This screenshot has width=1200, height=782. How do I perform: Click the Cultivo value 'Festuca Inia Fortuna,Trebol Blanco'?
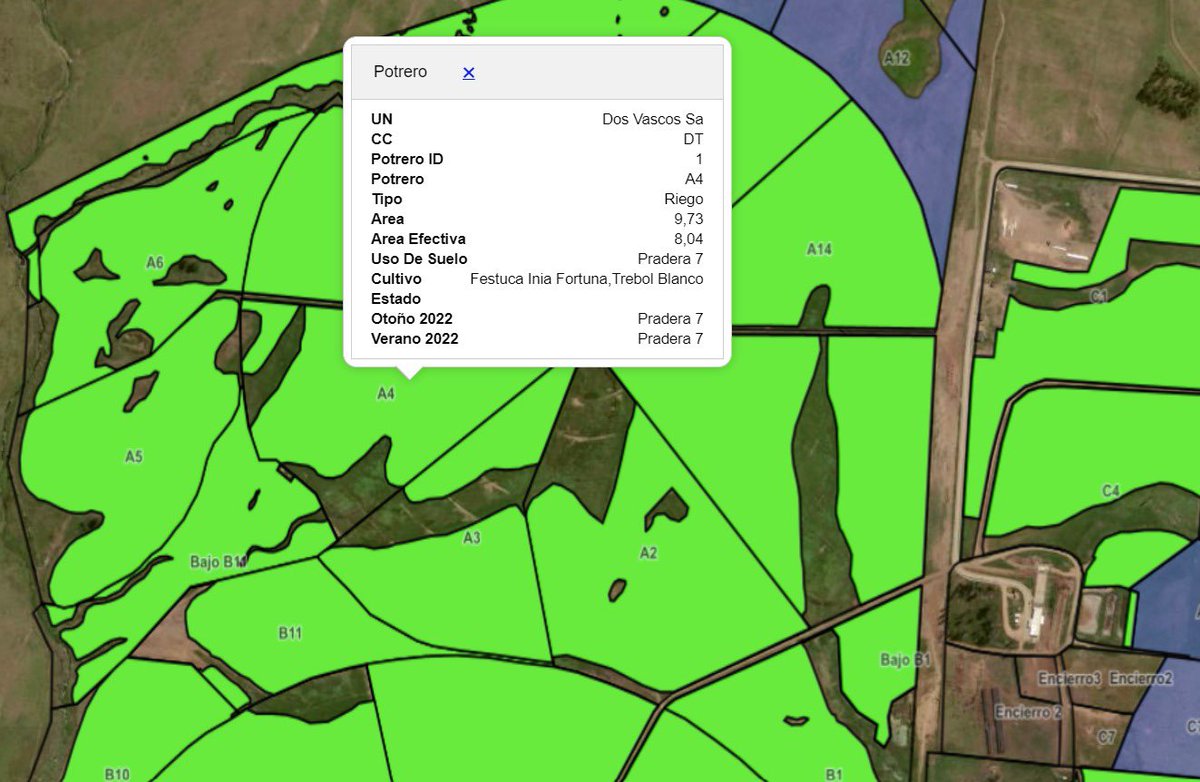pos(587,279)
